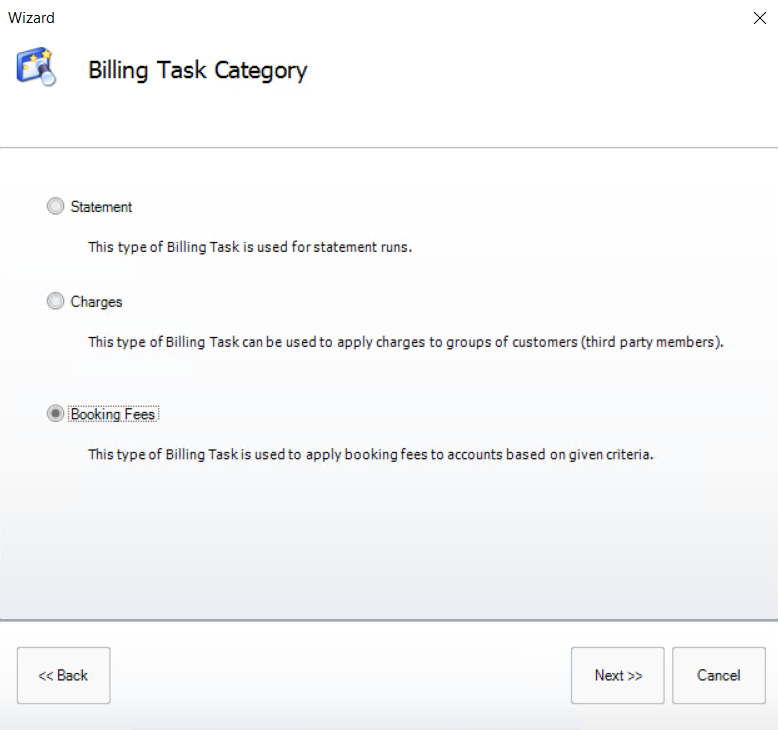Click the "Charges" option label

point(96,301)
